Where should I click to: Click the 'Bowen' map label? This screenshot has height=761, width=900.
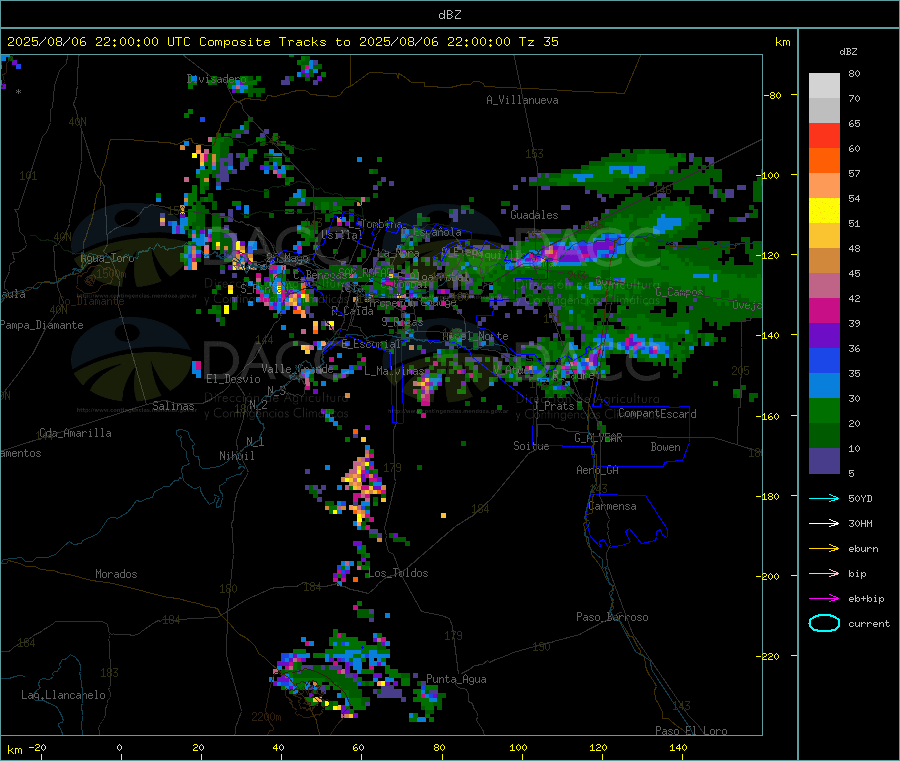click(665, 447)
